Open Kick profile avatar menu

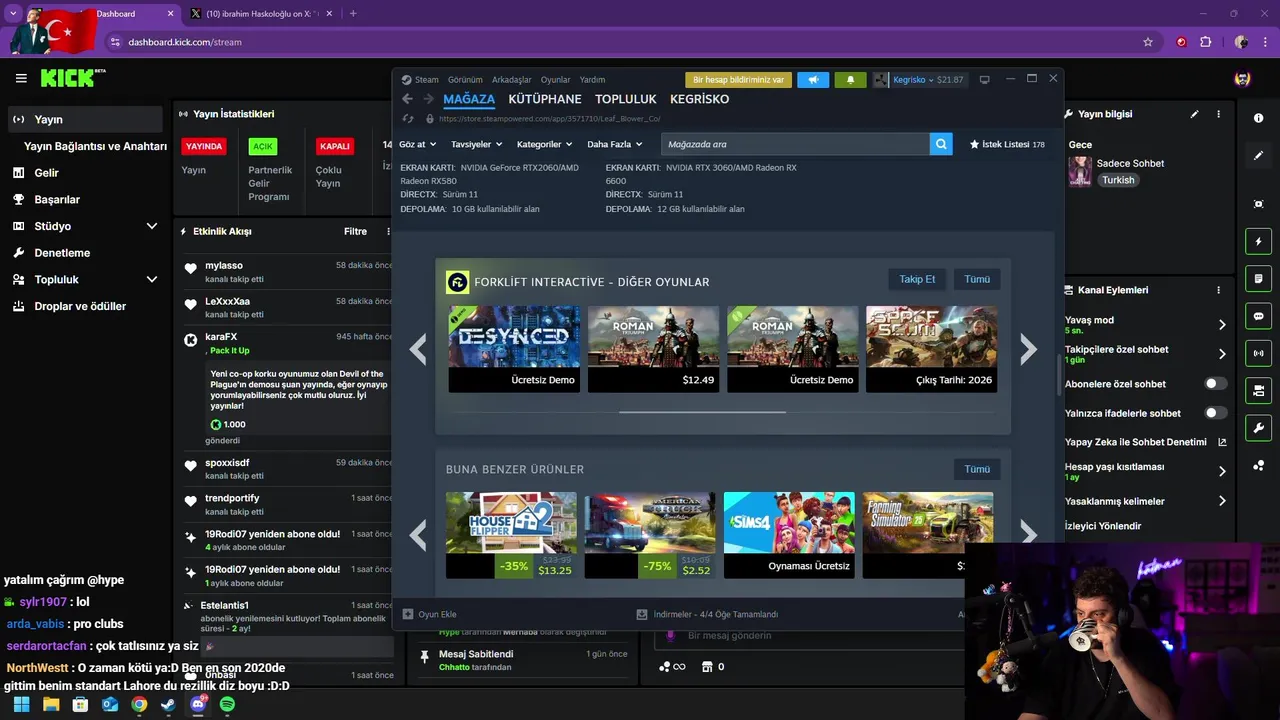tap(1242, 78)
